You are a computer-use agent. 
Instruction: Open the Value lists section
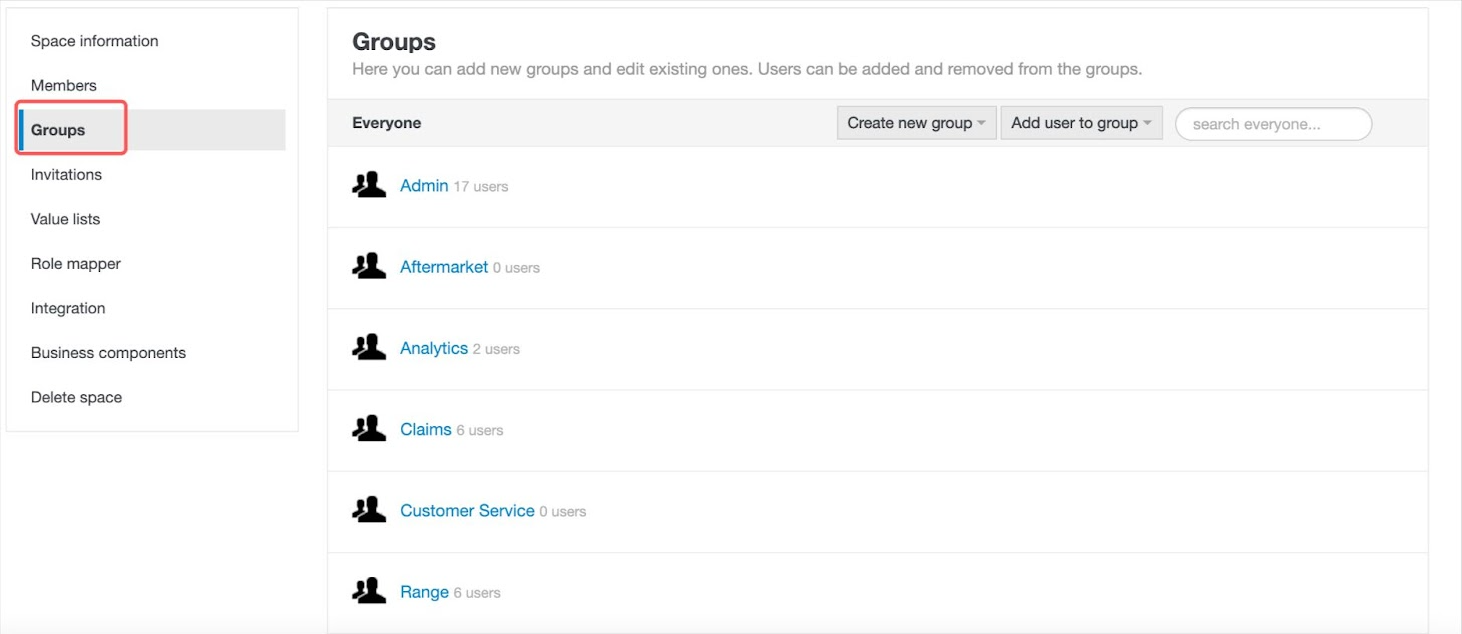65,219
